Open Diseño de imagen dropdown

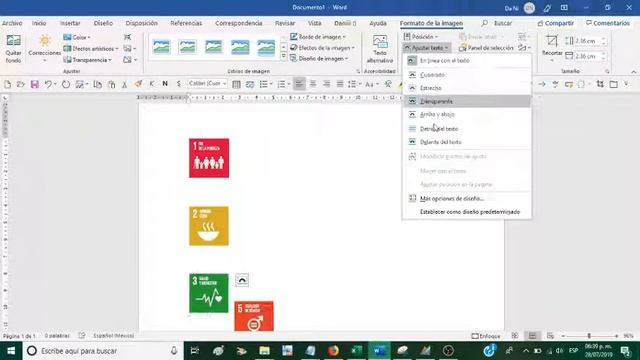coord(319,59)
